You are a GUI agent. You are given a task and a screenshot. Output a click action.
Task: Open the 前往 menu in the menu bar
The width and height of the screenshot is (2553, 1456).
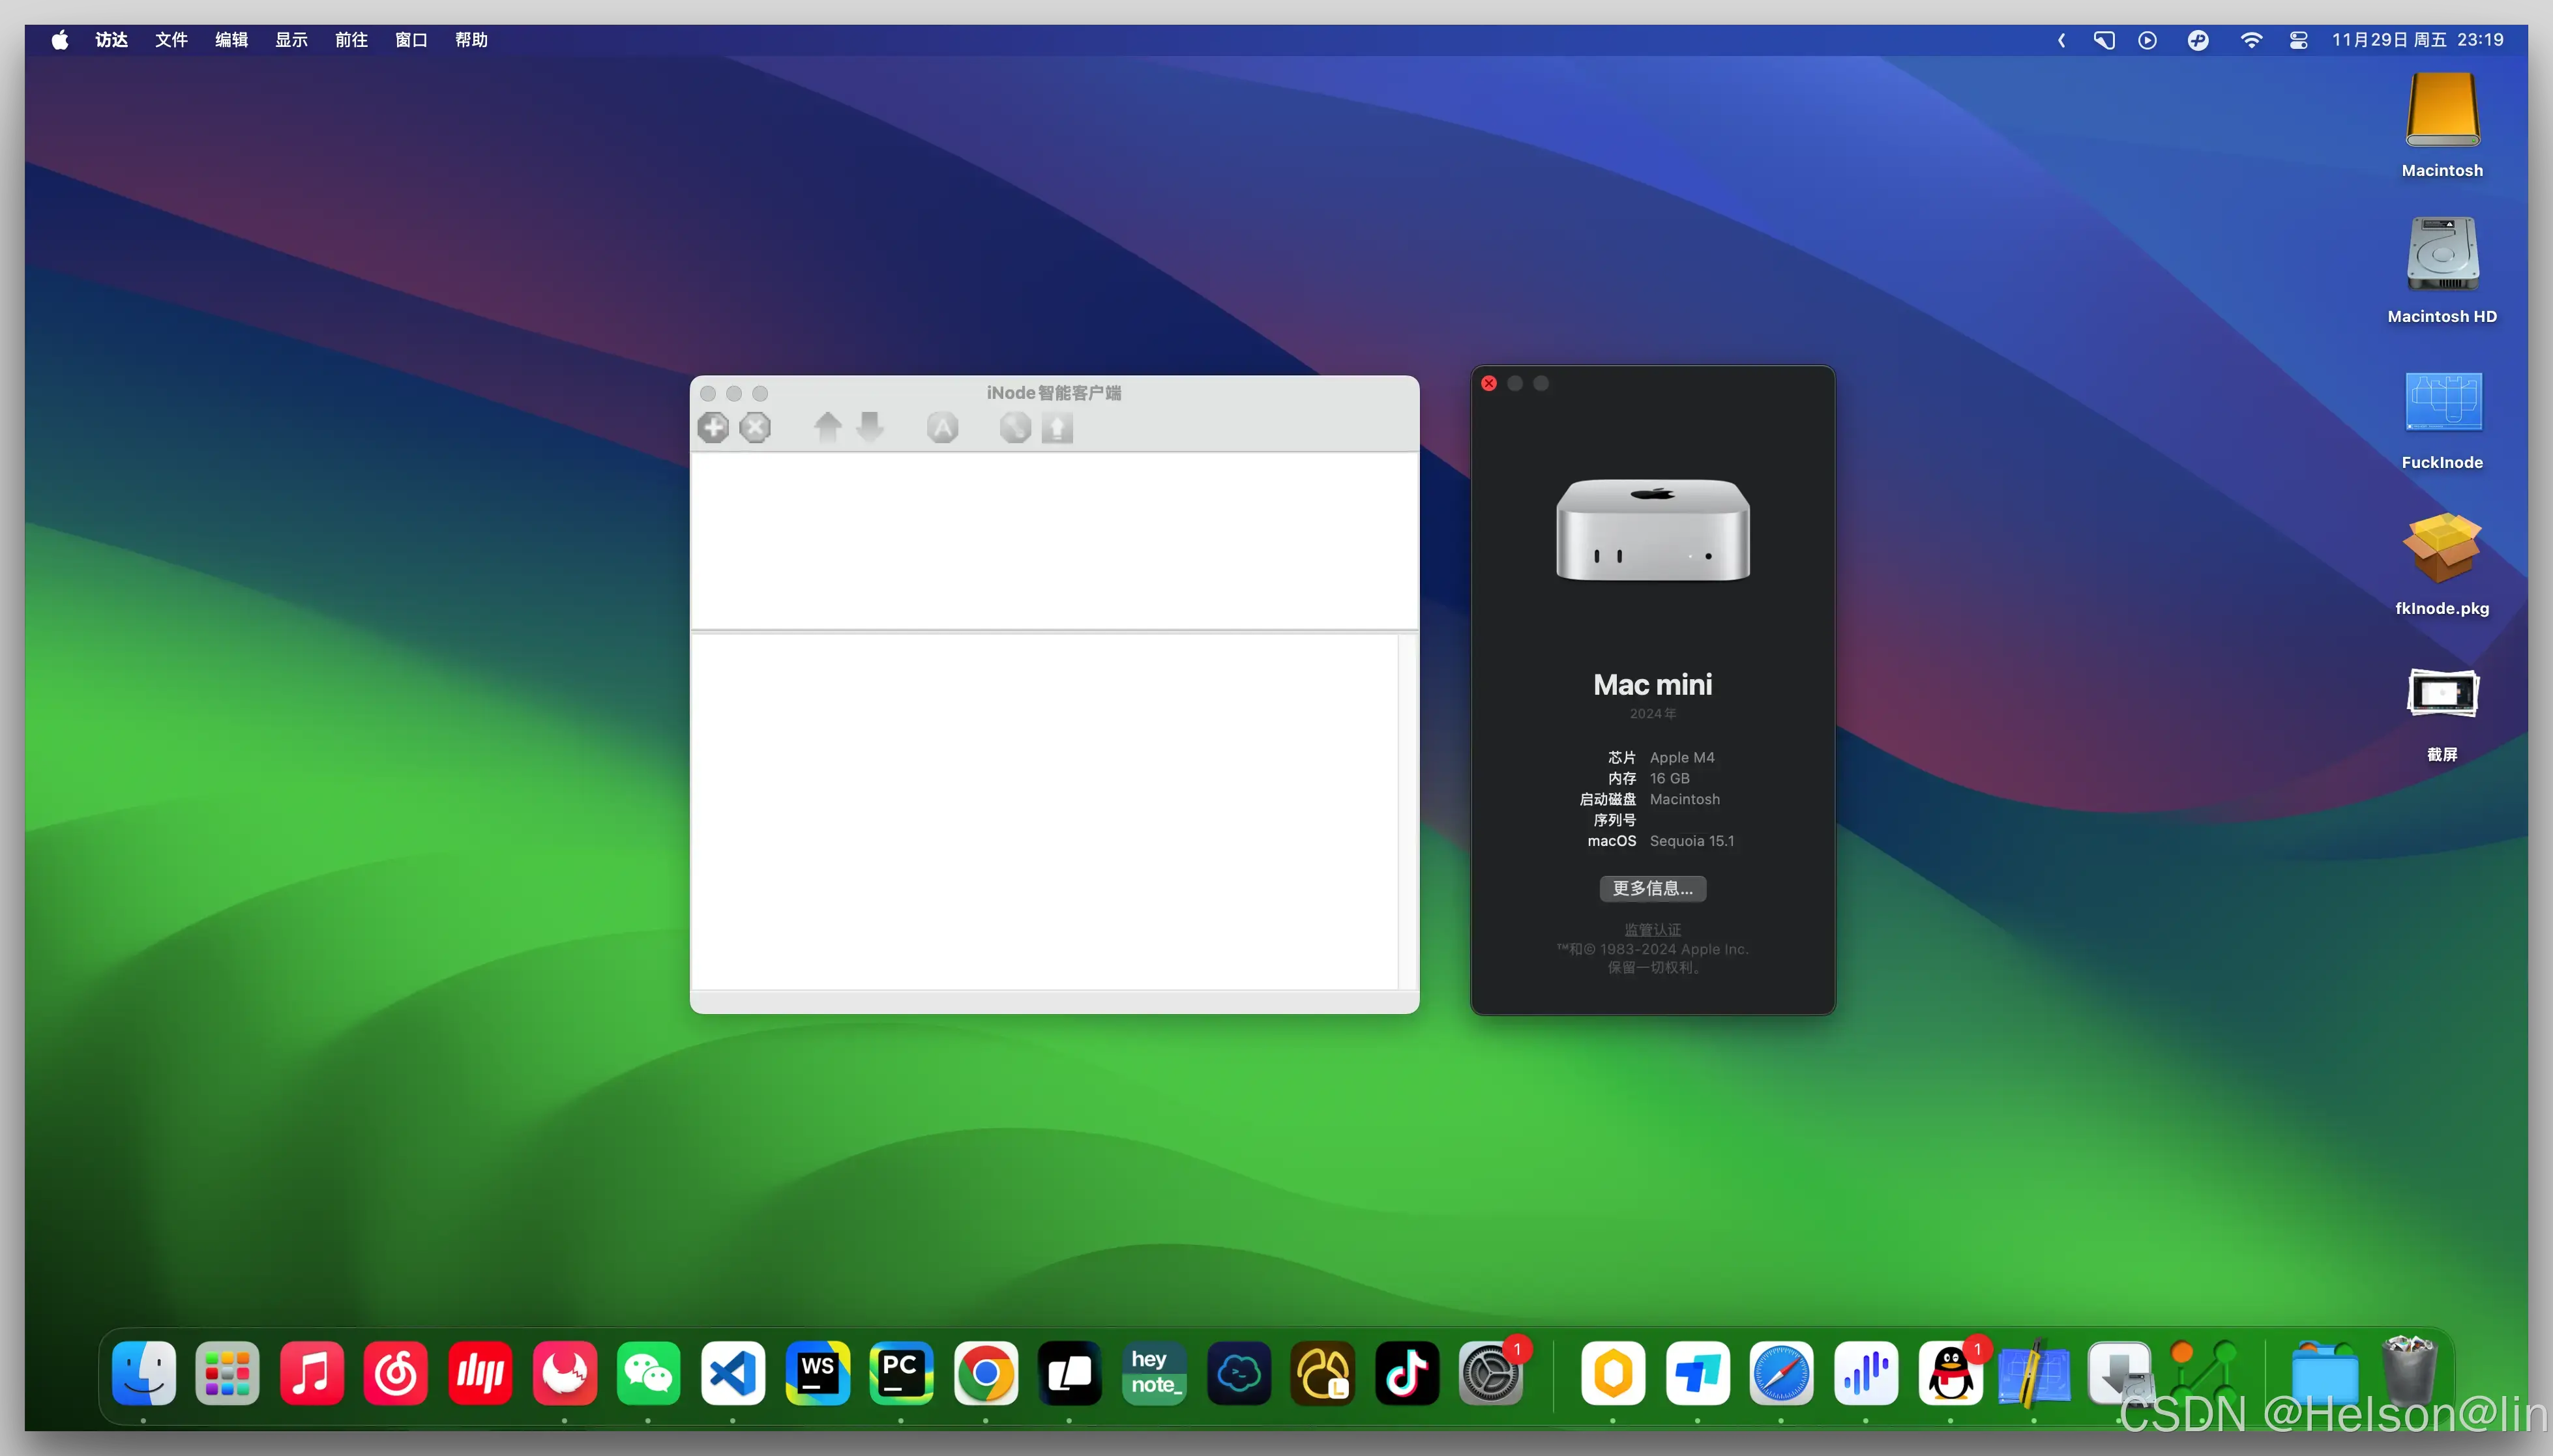[x=351, y=40]
